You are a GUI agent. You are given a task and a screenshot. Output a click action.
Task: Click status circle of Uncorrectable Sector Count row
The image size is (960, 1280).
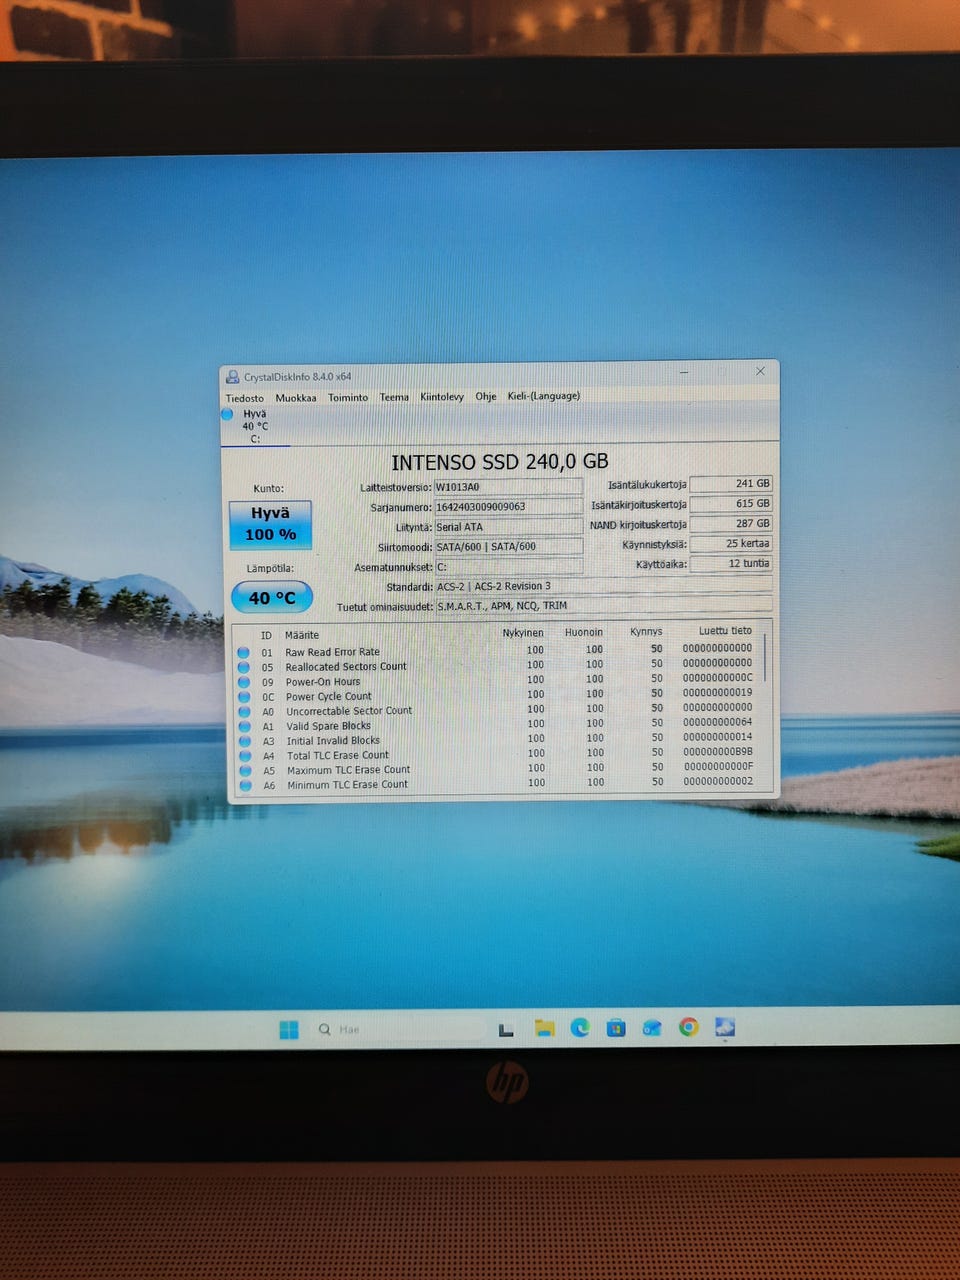point(244,711)
